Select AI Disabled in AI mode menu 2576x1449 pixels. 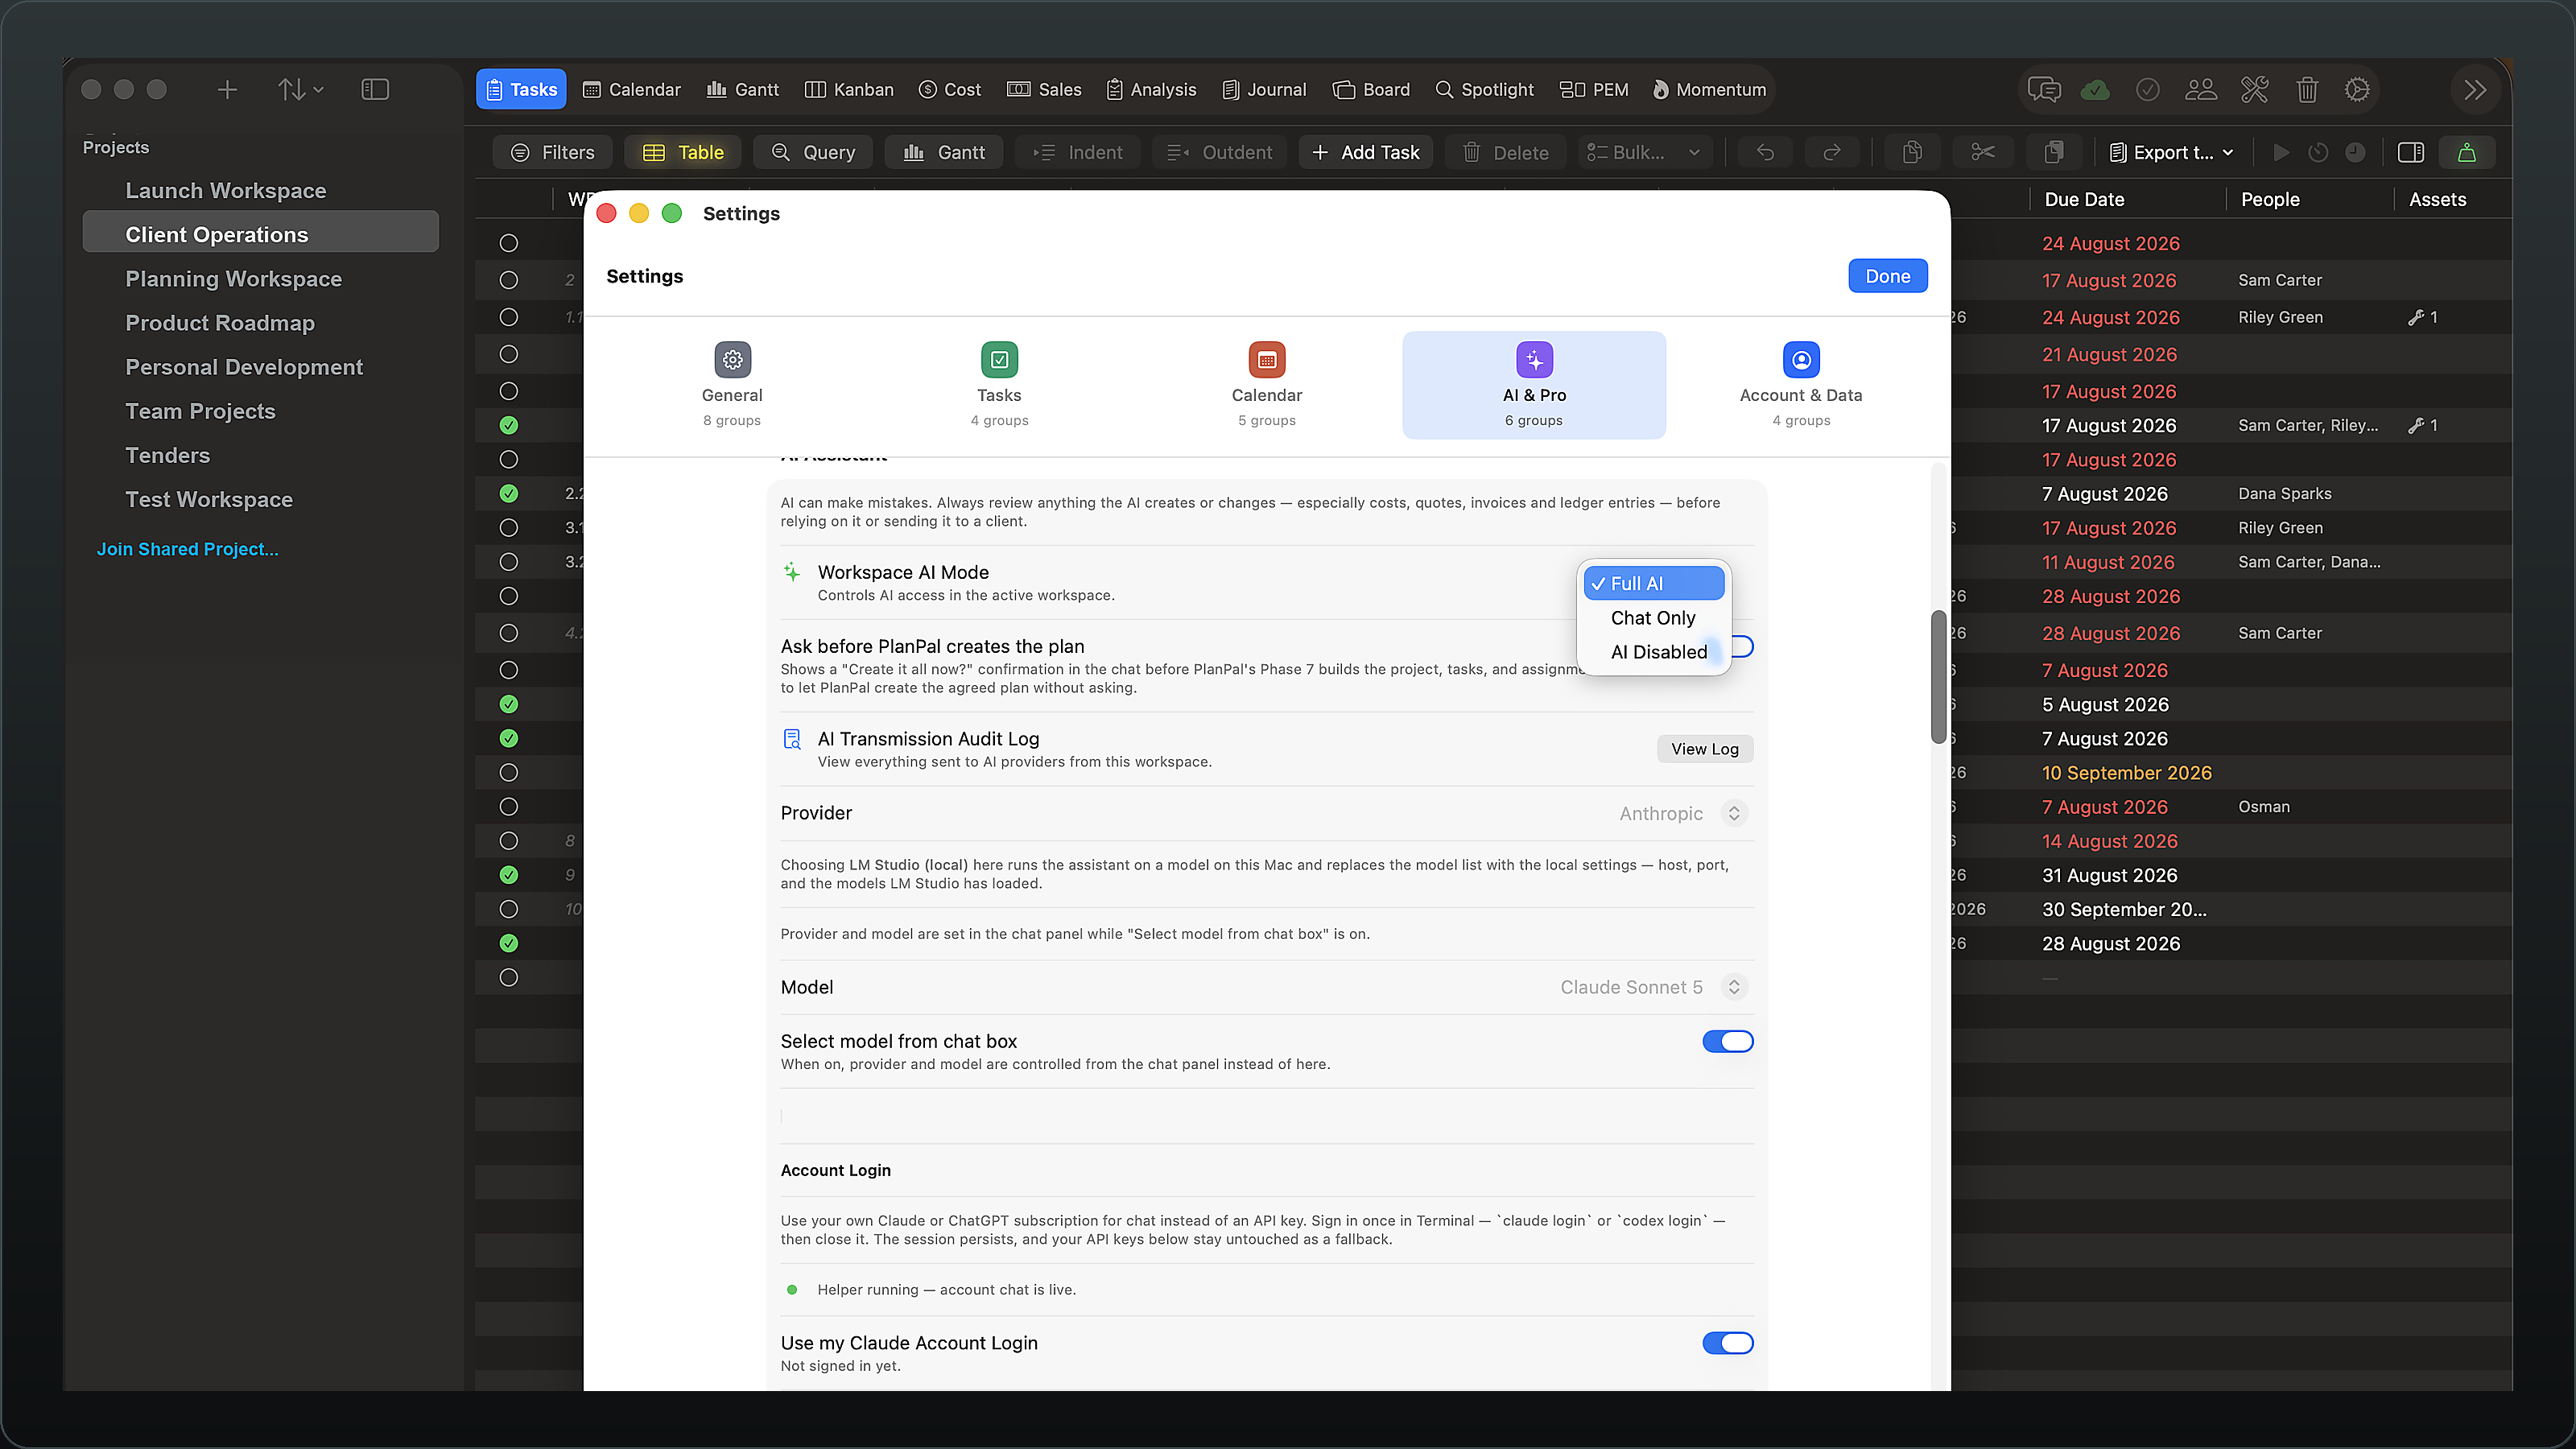click(x=1658, y=652)
